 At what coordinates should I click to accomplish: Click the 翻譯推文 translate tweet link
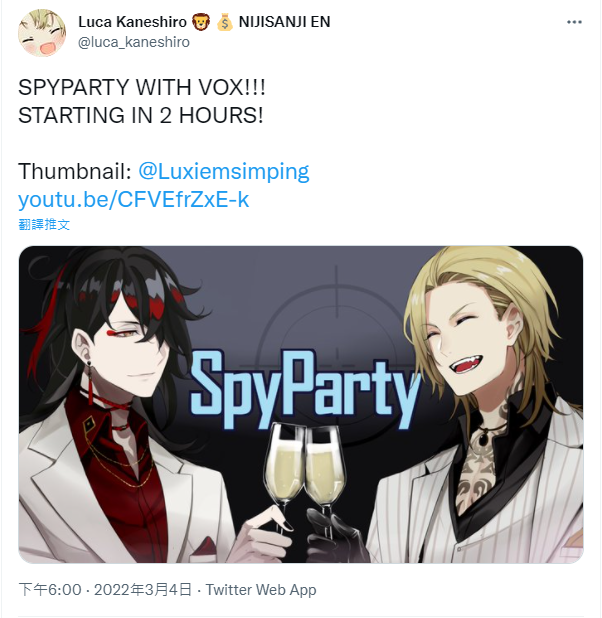coord(44,225)
